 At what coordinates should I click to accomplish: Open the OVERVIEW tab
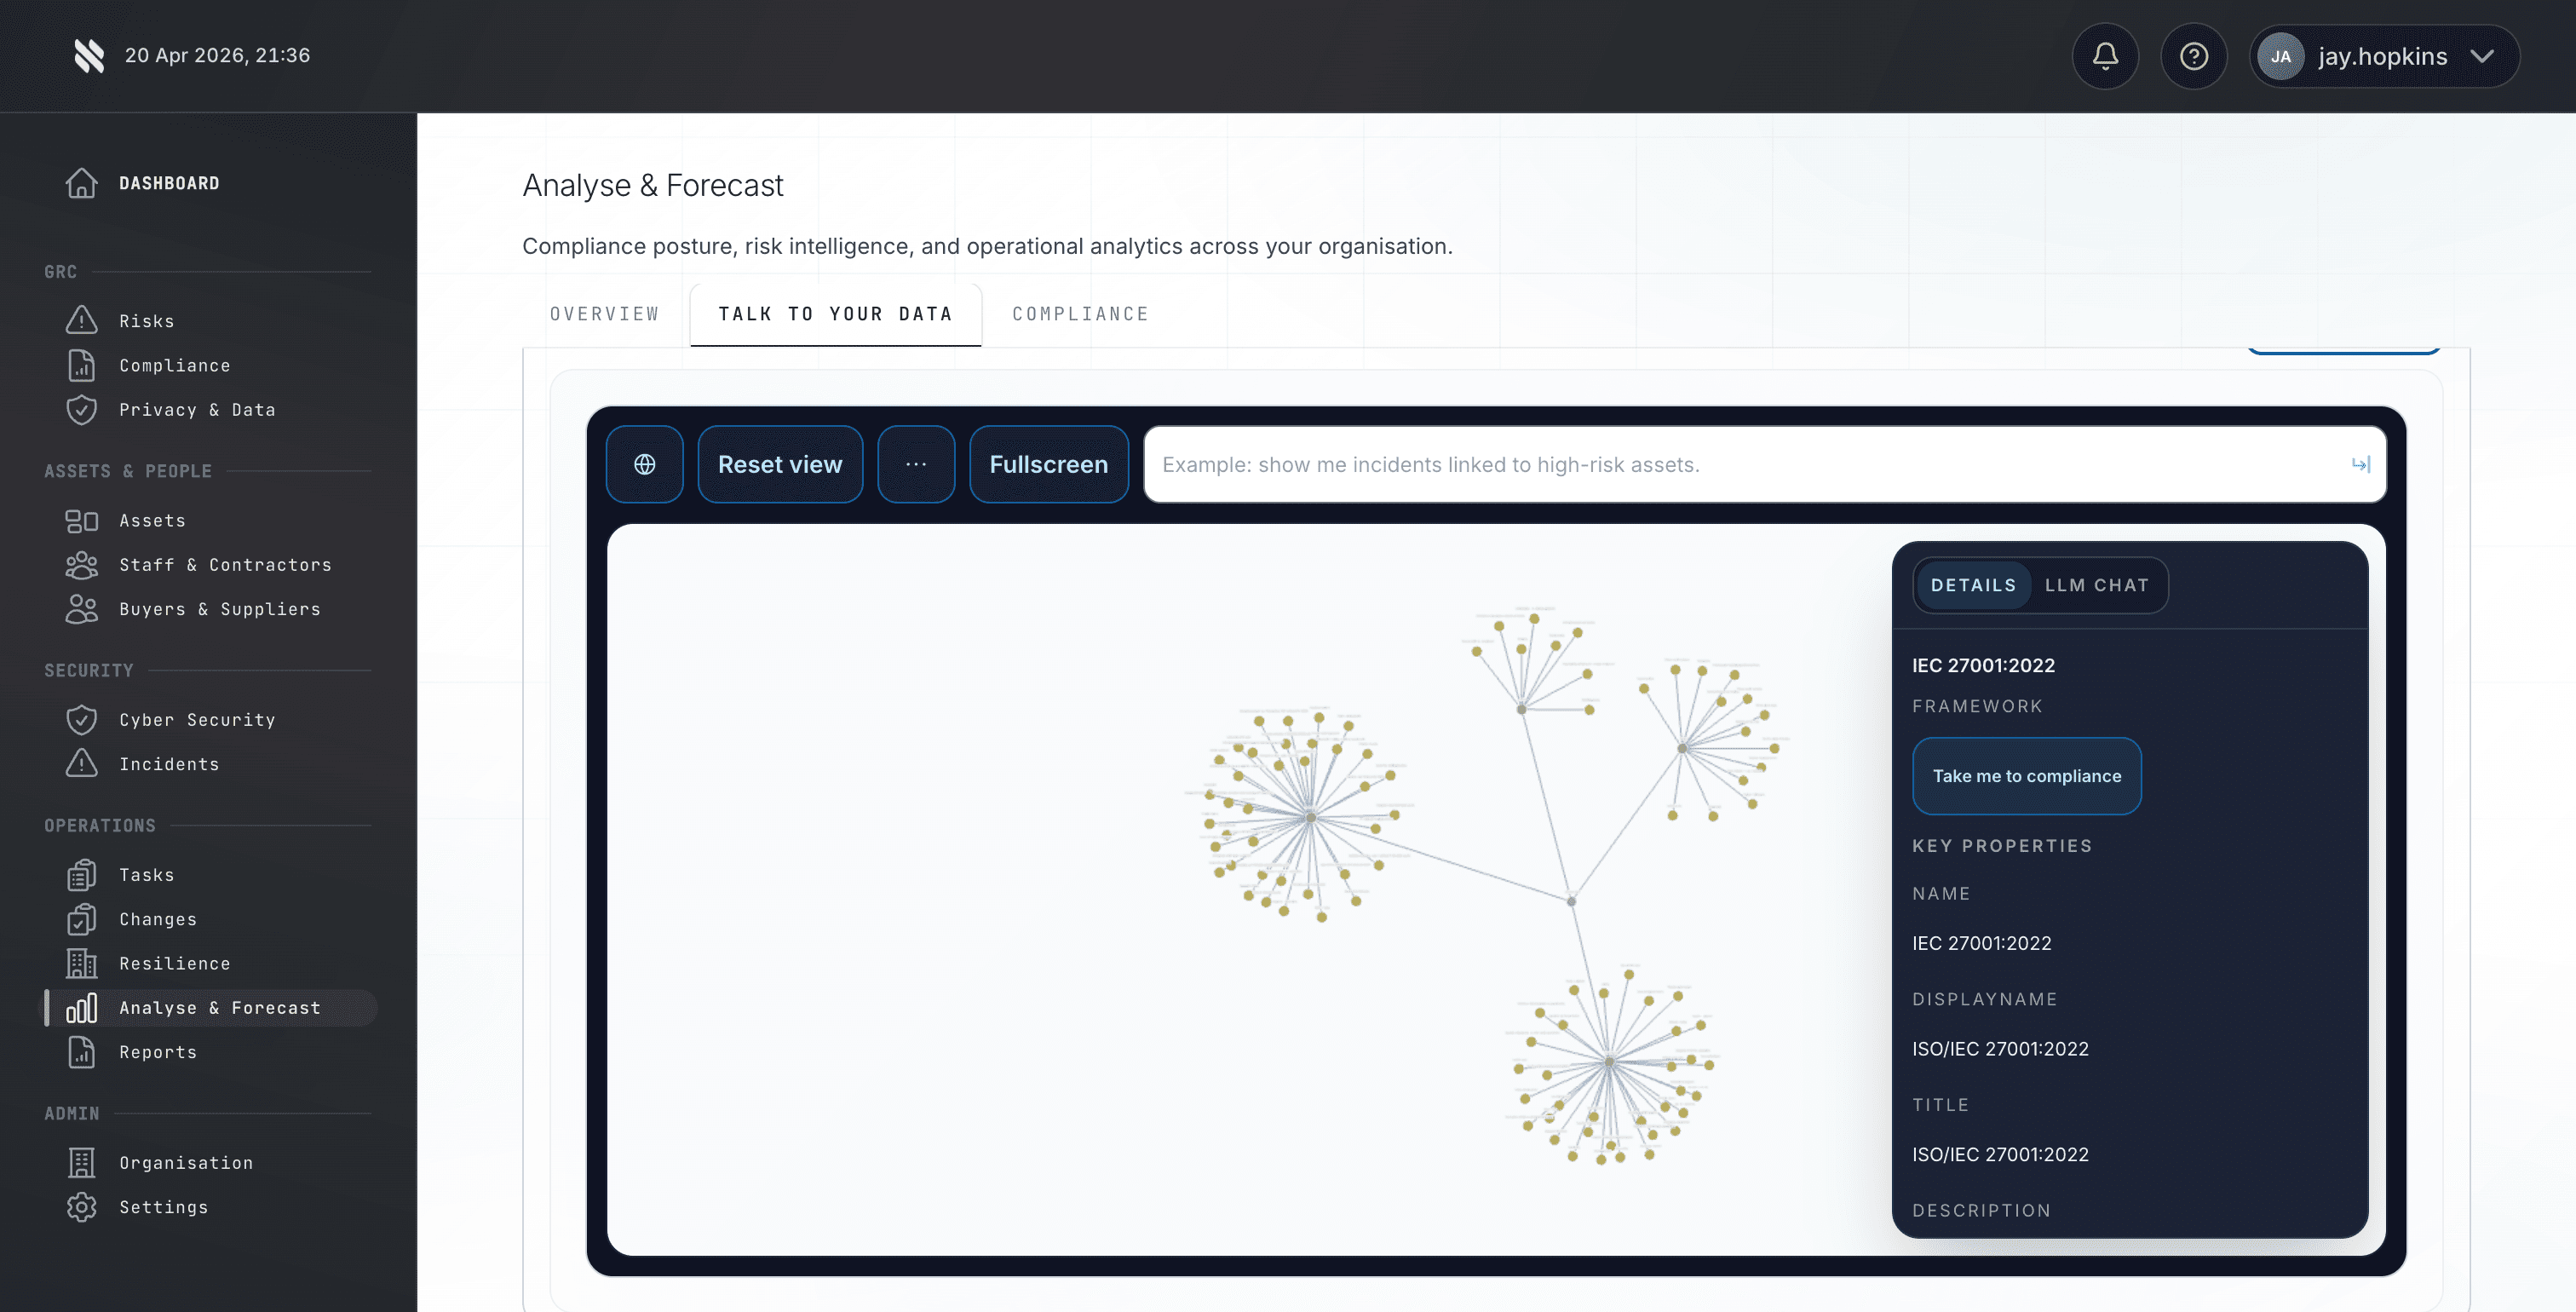click(x=604, y=313)
